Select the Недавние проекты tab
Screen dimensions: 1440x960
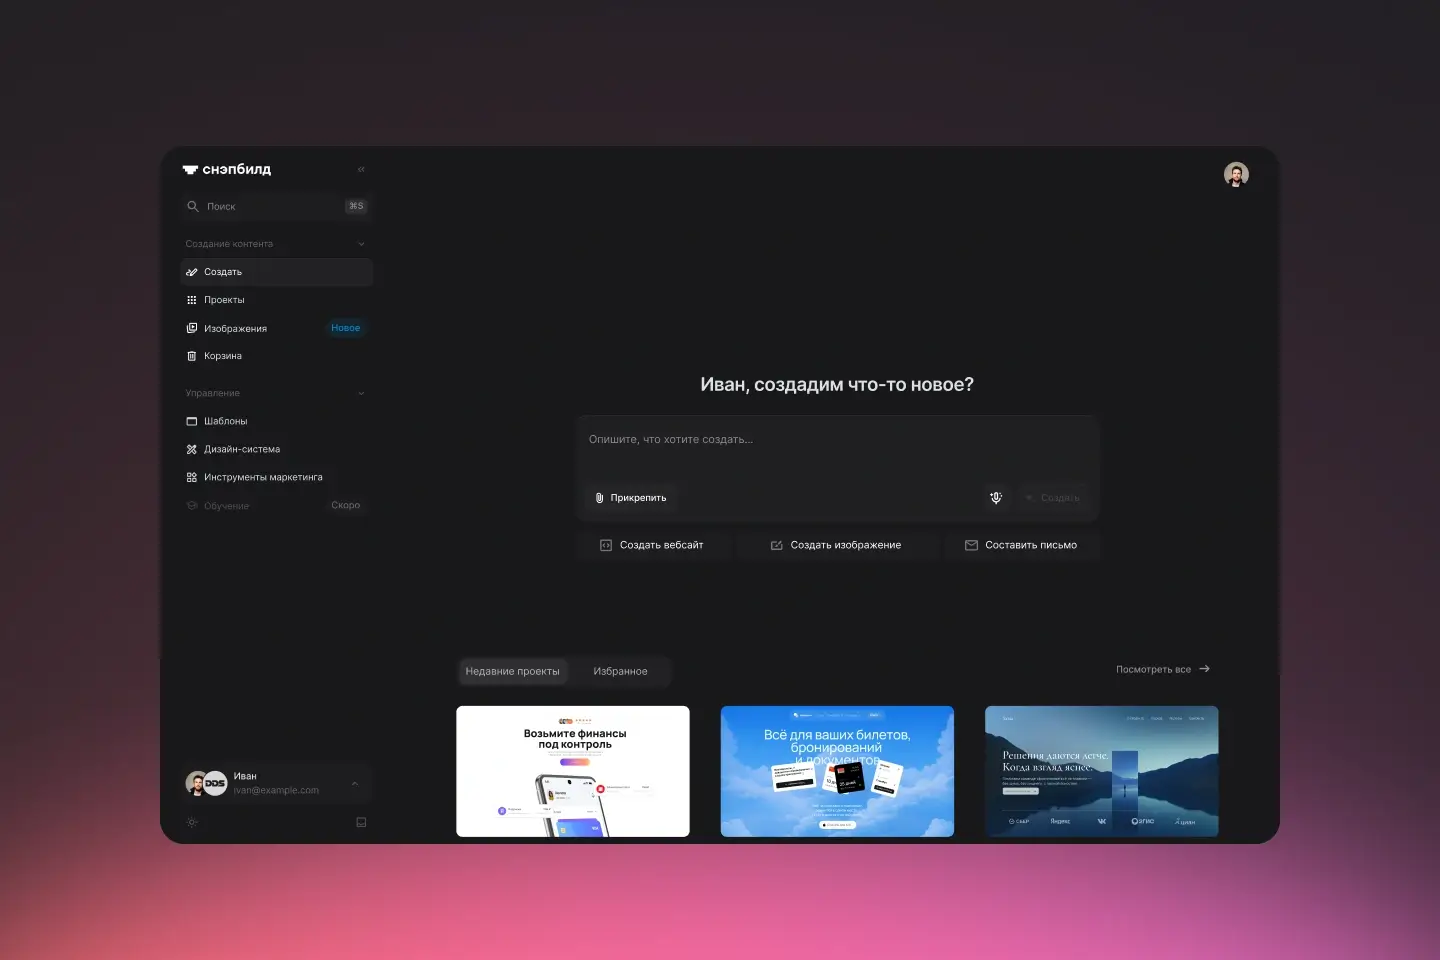512,672
